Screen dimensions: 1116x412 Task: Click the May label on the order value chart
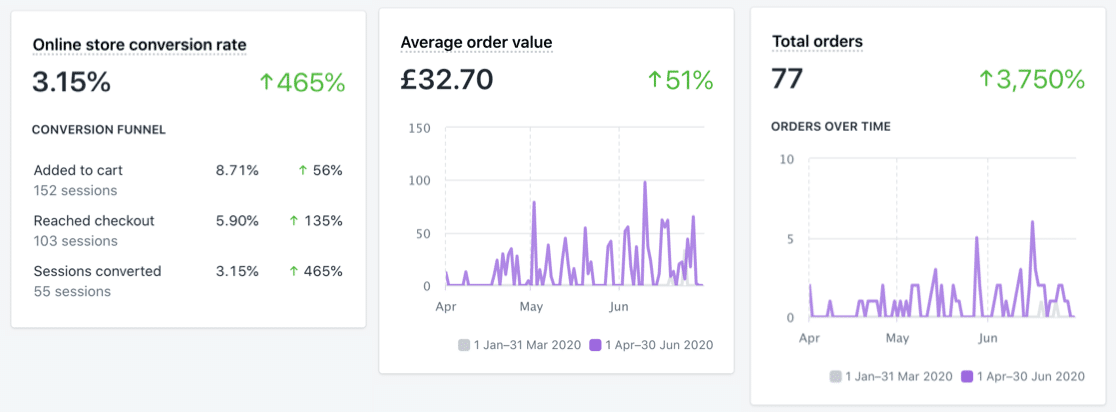pos(531,306)
